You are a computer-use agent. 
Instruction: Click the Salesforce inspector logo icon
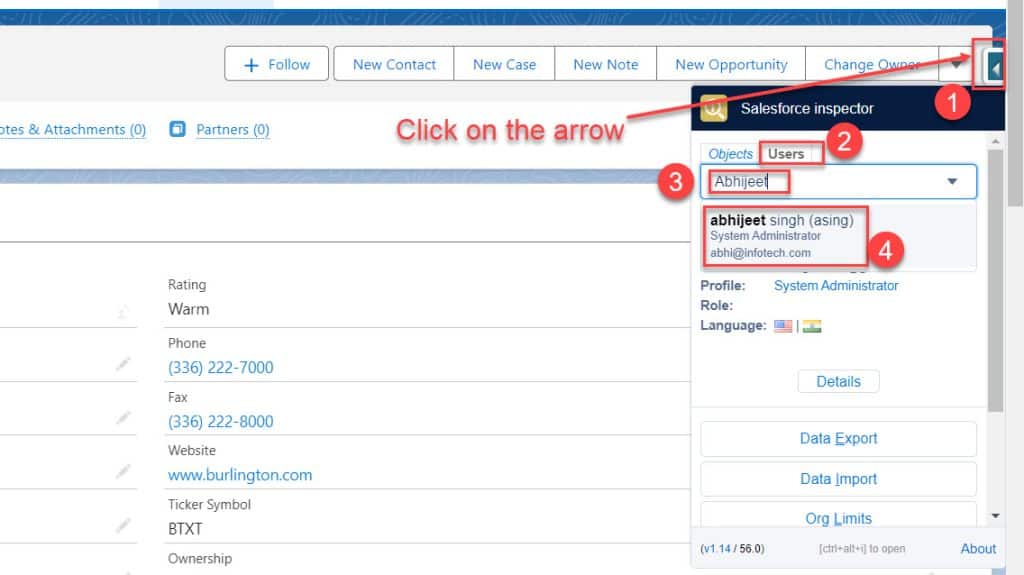click(x=714, y=108)
